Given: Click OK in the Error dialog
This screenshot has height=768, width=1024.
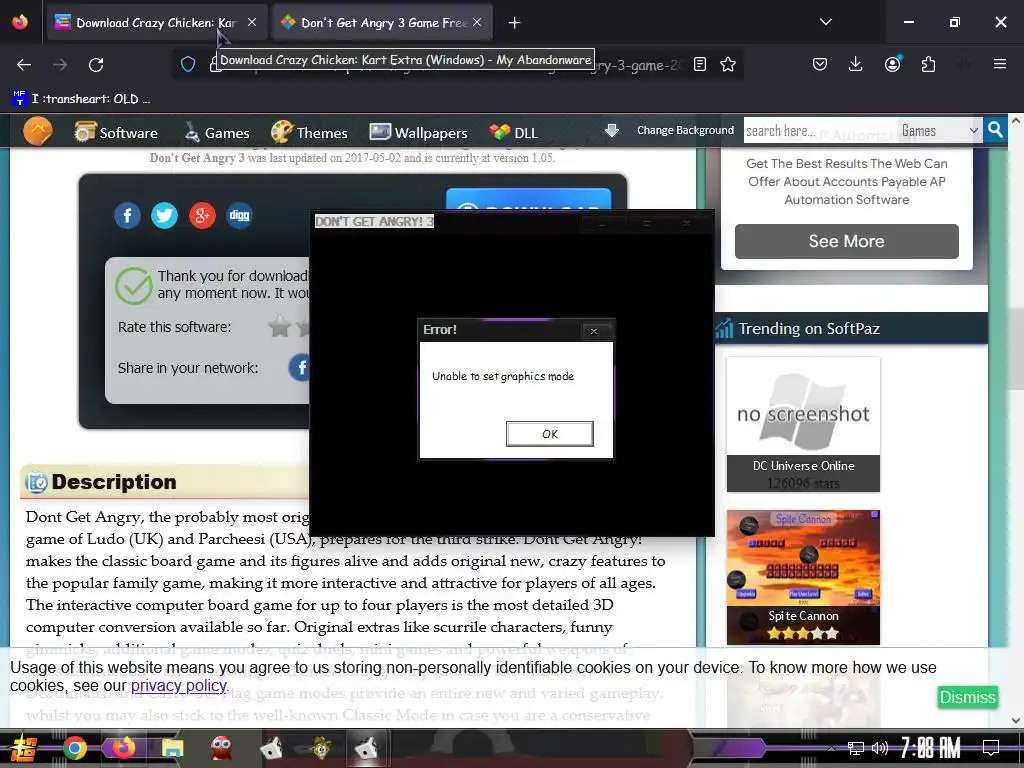Looking at the screenshot, I should coord(549,434).
